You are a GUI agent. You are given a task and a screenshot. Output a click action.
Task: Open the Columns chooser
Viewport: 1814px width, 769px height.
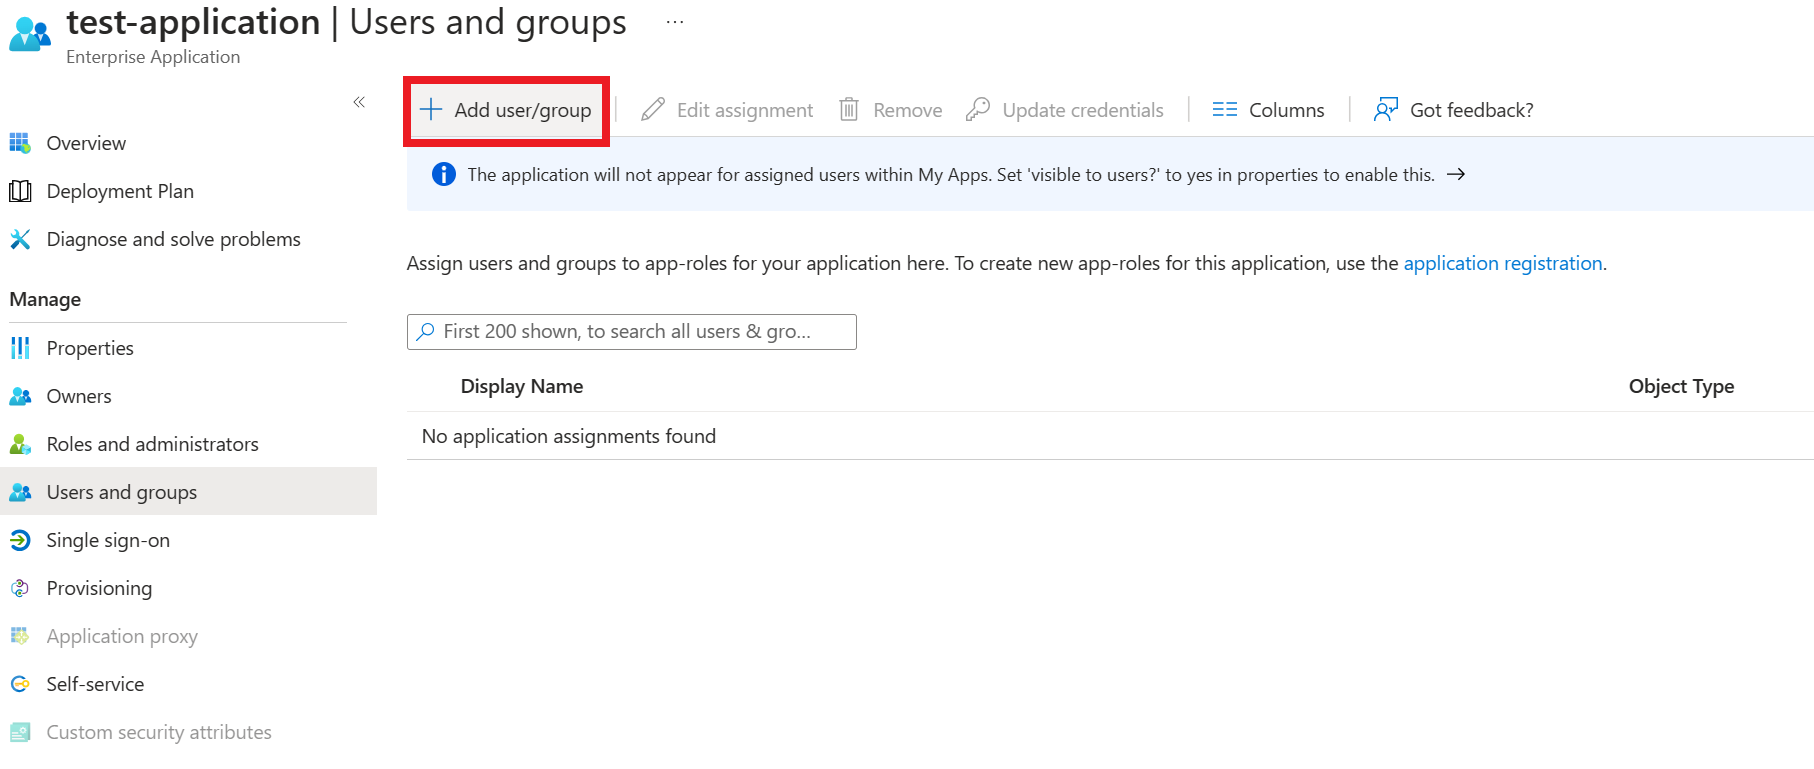[1269, 110]
